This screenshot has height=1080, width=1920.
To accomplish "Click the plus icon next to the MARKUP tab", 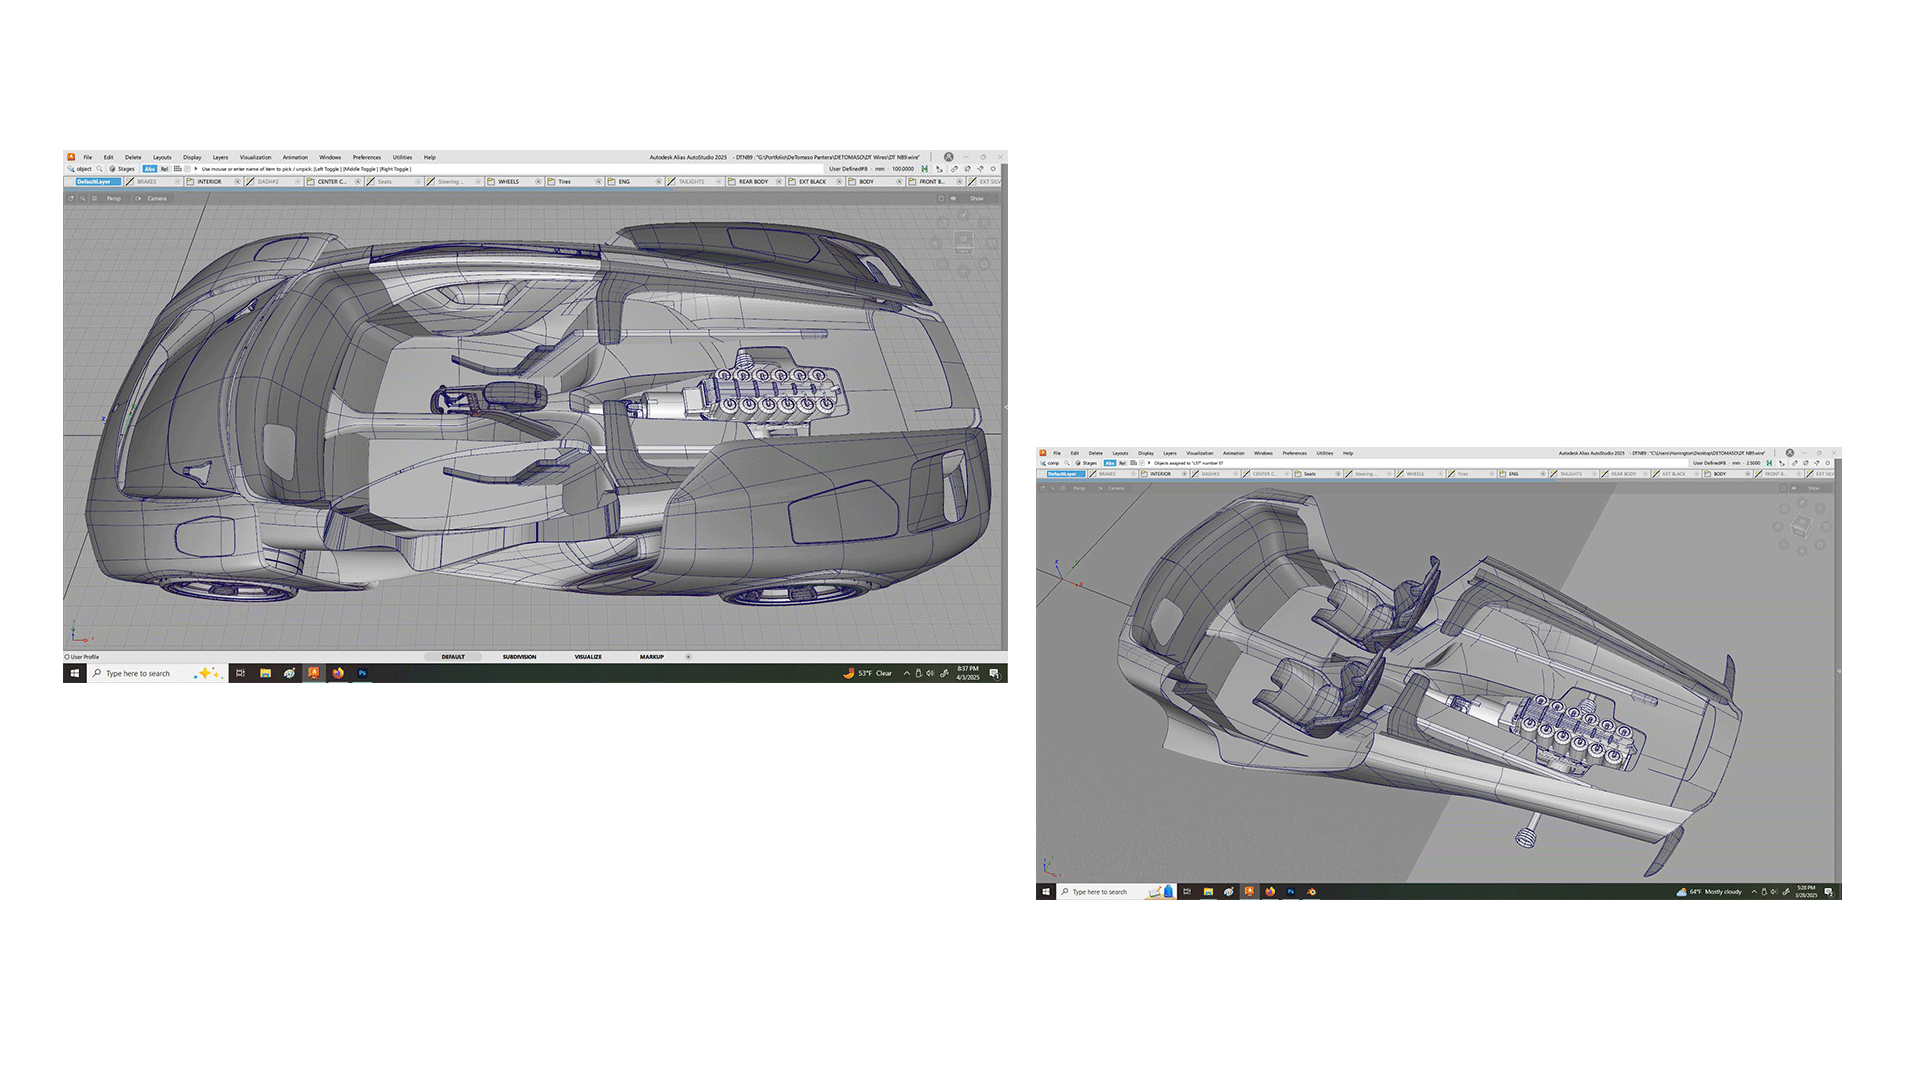I will pos(688,657).
